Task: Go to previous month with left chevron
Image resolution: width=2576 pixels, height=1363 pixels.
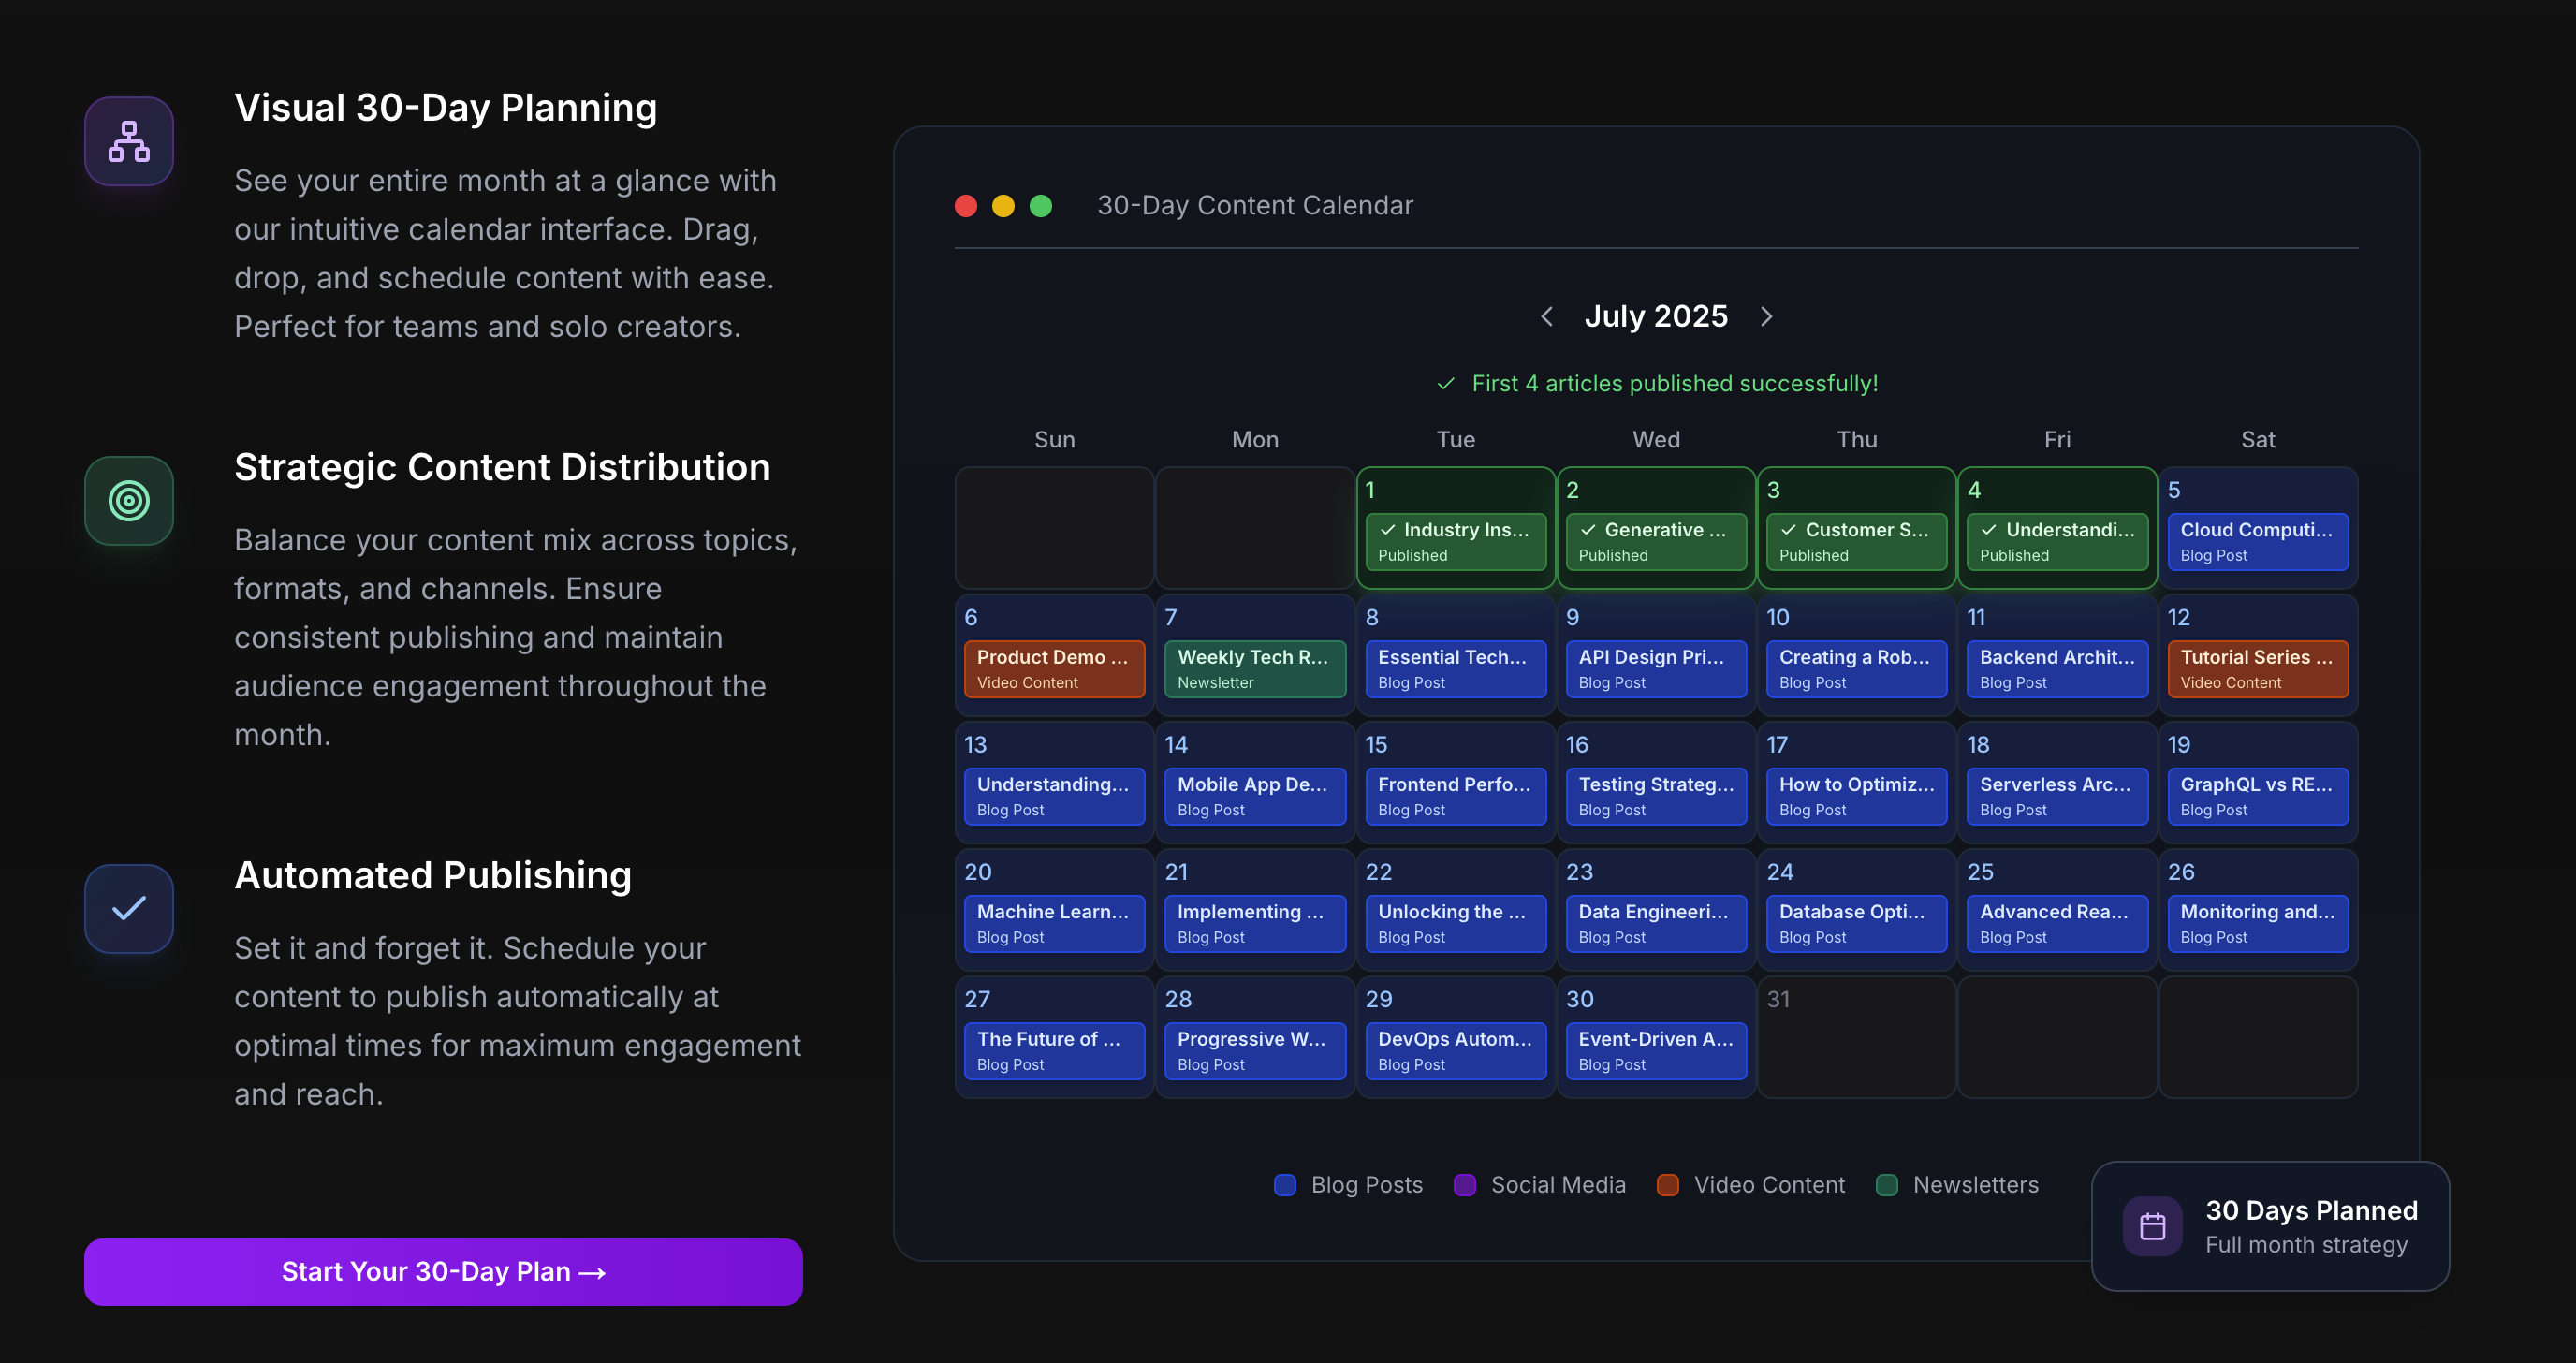Action: coord(1546,317)
